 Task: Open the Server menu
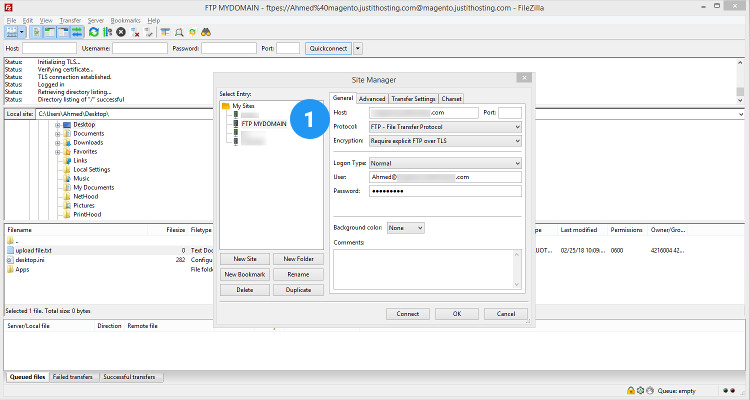point(96,21)
